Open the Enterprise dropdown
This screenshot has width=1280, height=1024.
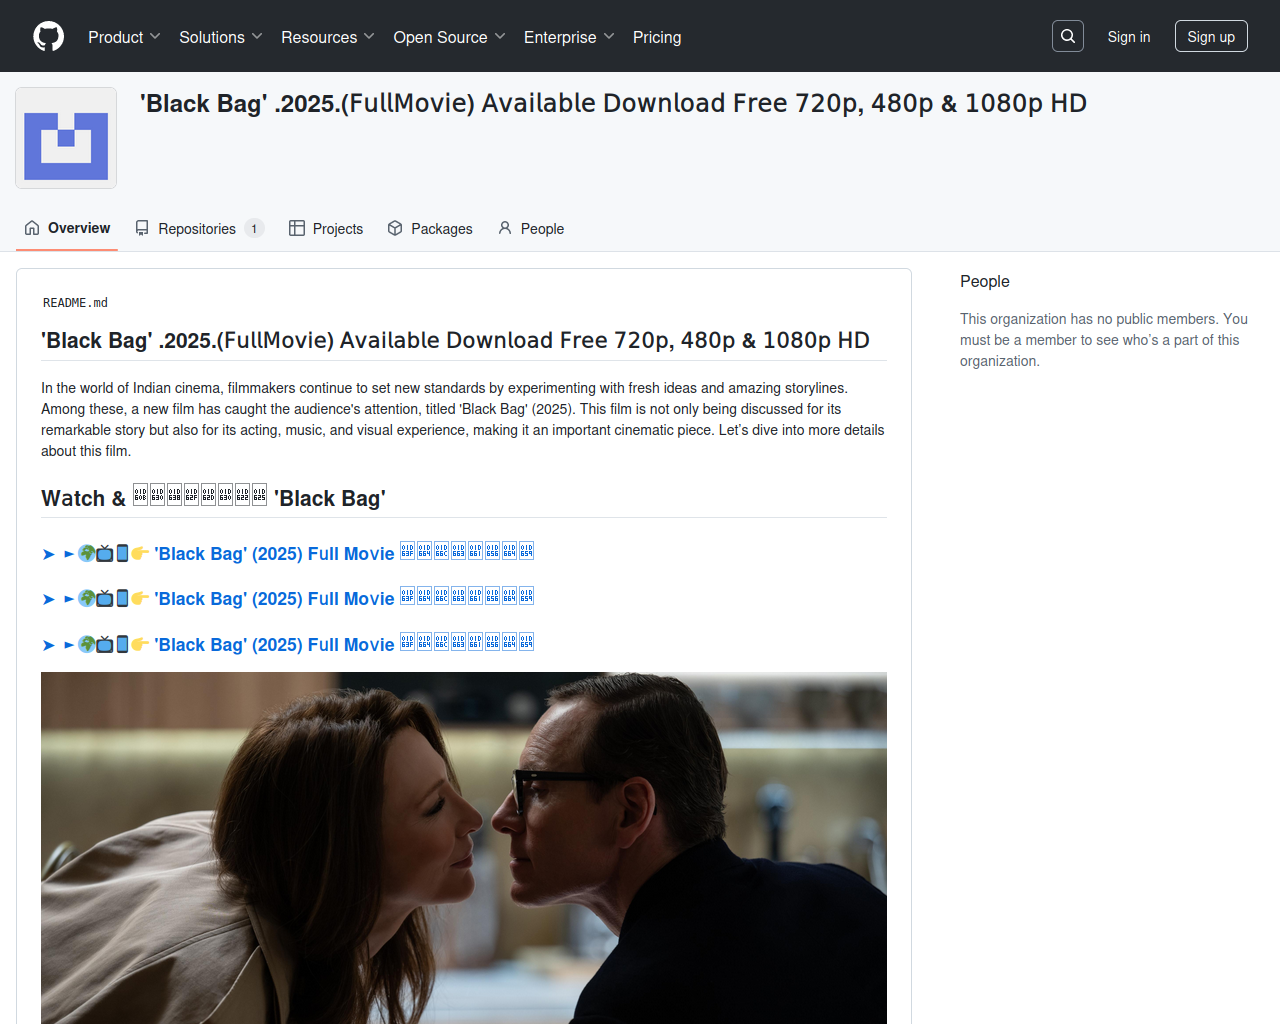coord(568,37)
